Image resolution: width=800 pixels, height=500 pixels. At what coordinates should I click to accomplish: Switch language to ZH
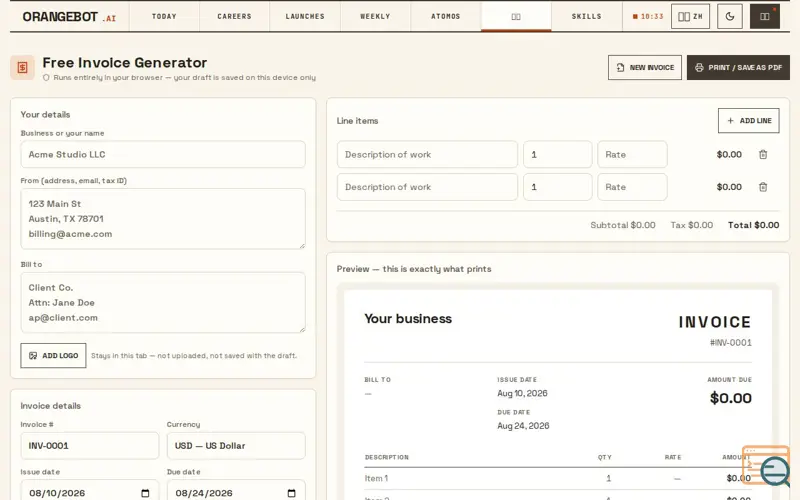690,16
